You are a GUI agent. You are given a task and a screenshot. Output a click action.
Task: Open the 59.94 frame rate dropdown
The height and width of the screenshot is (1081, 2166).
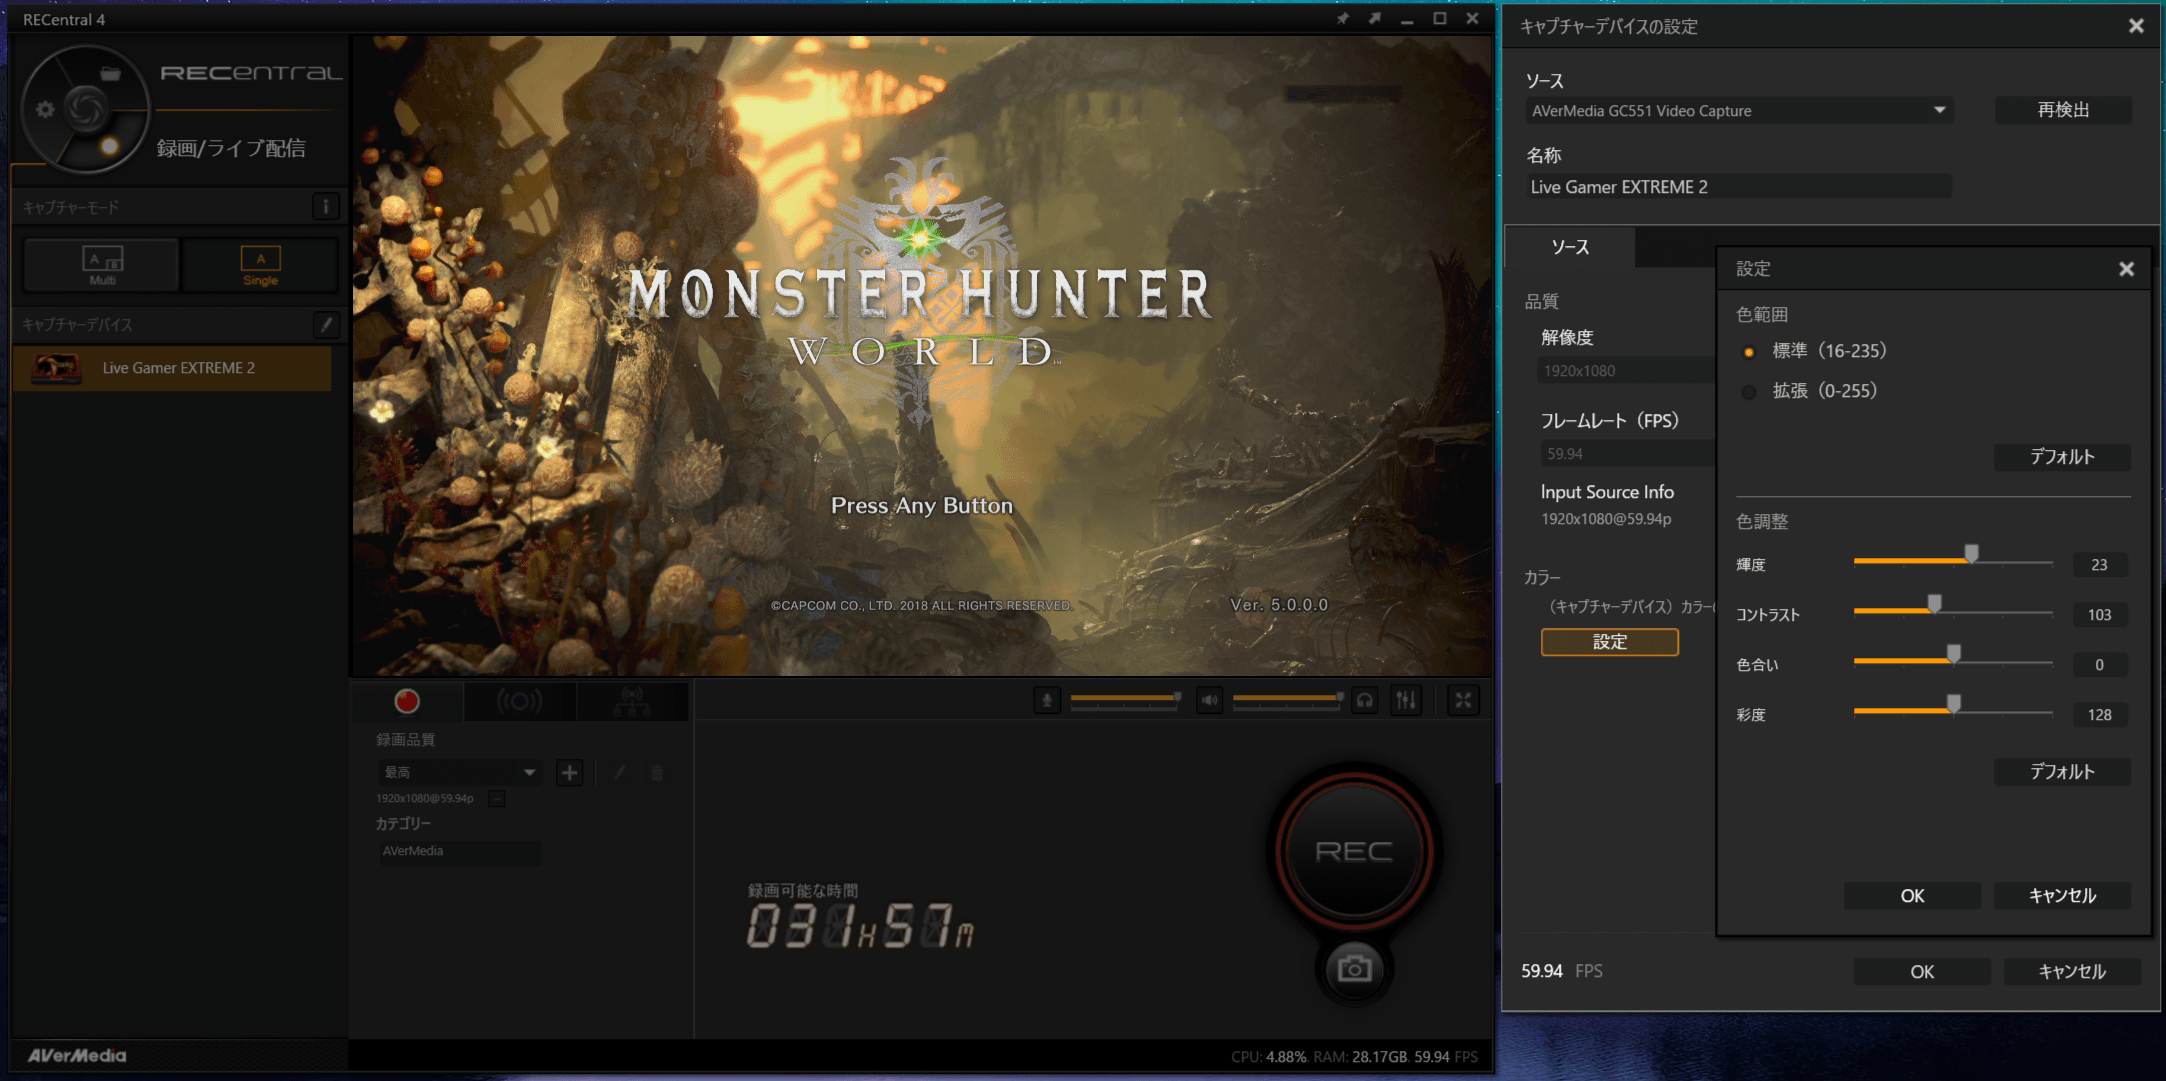(x=1628, y=454)
